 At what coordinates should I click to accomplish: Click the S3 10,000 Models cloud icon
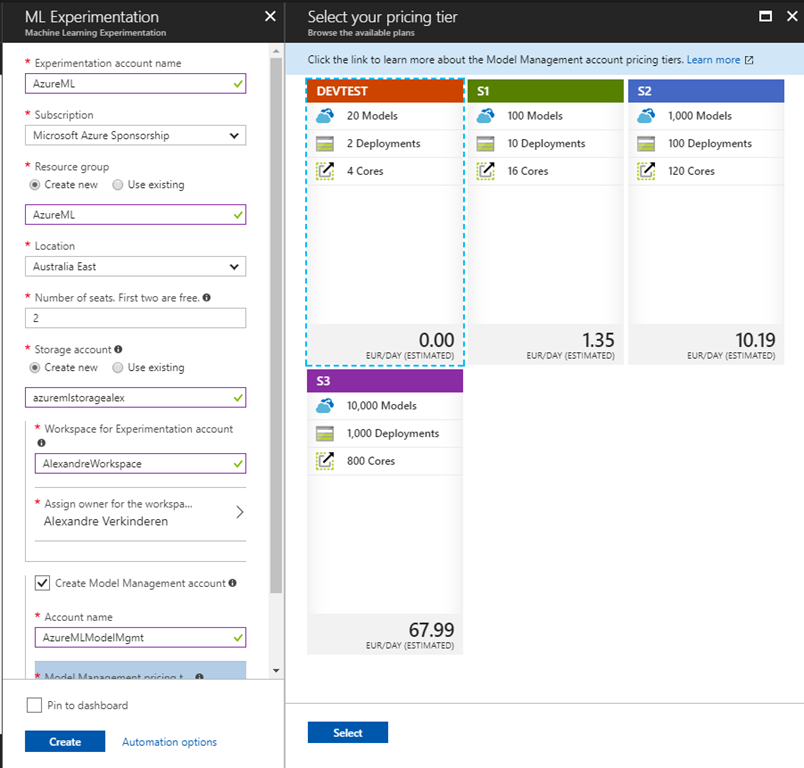pos(325,406)
